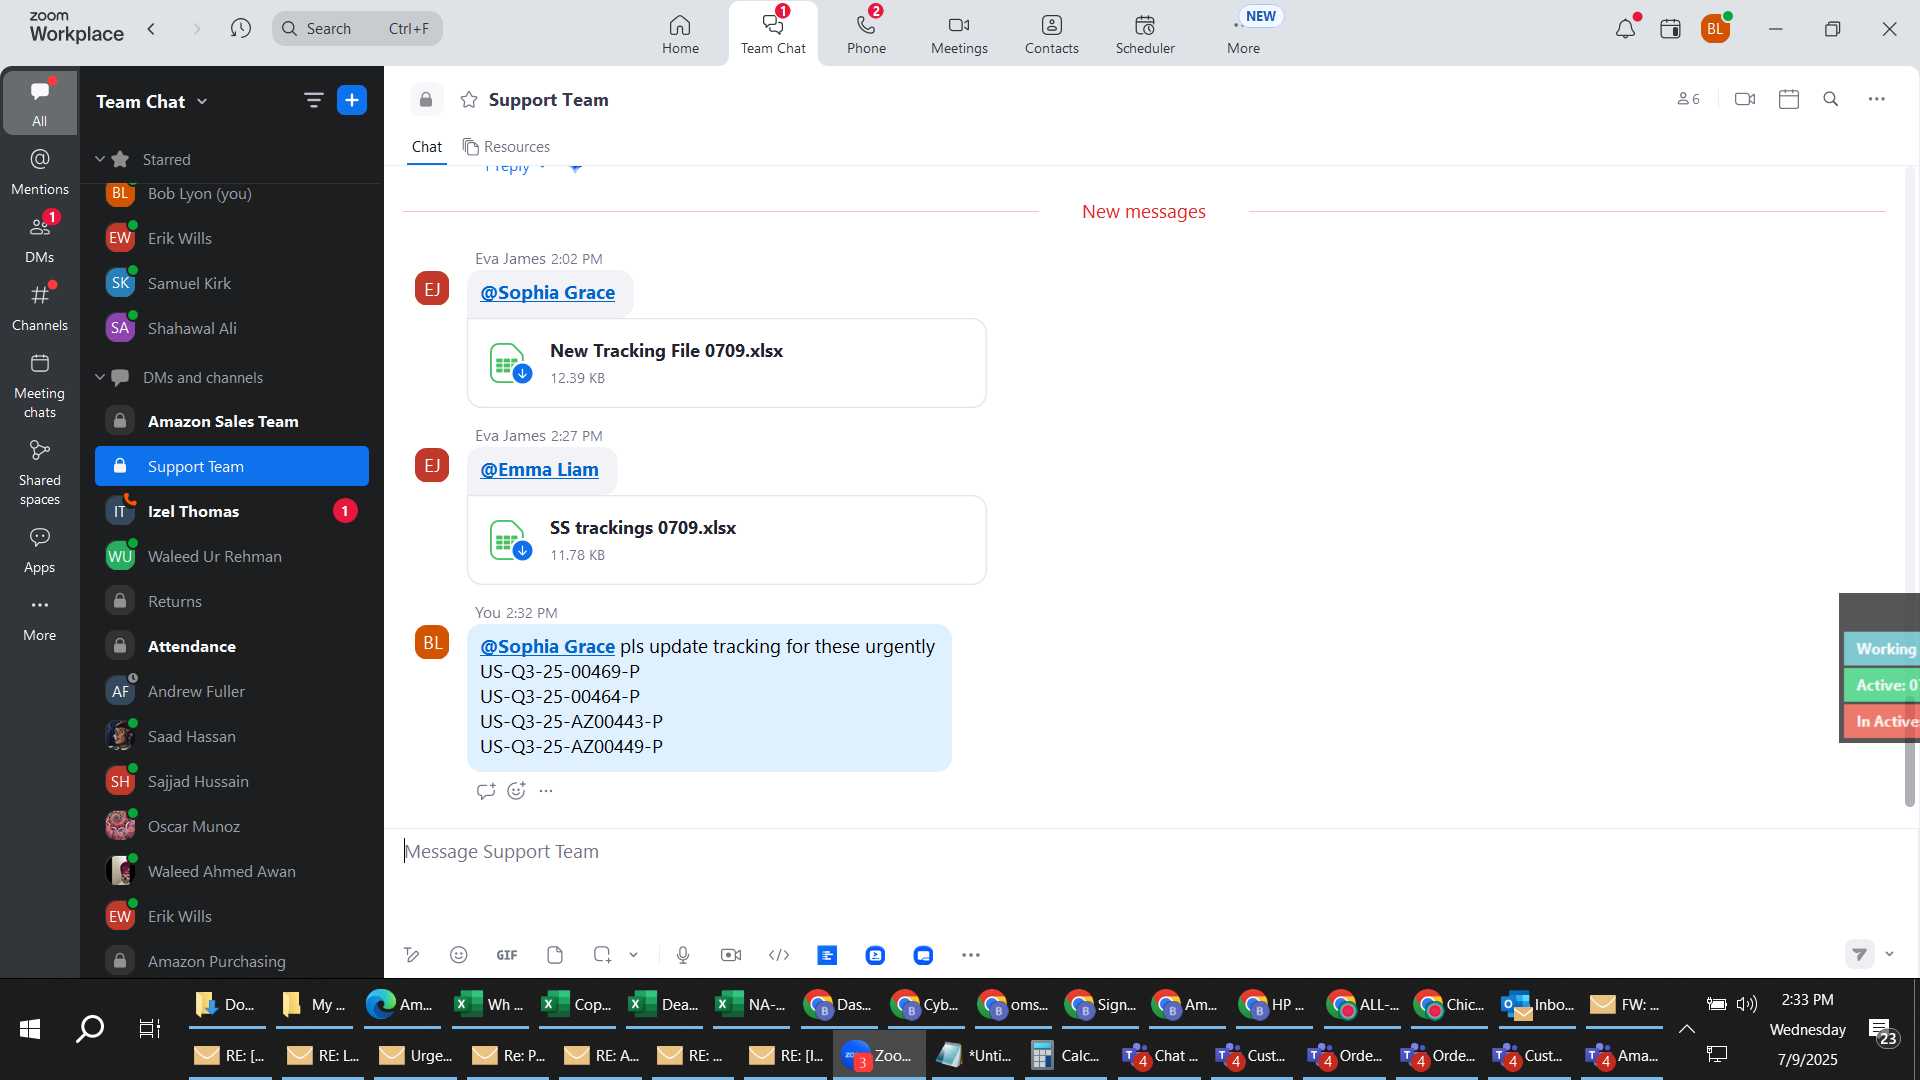The image size is (1920, 1080).
Task: Open Attendance channel
Action: (232, 646)
